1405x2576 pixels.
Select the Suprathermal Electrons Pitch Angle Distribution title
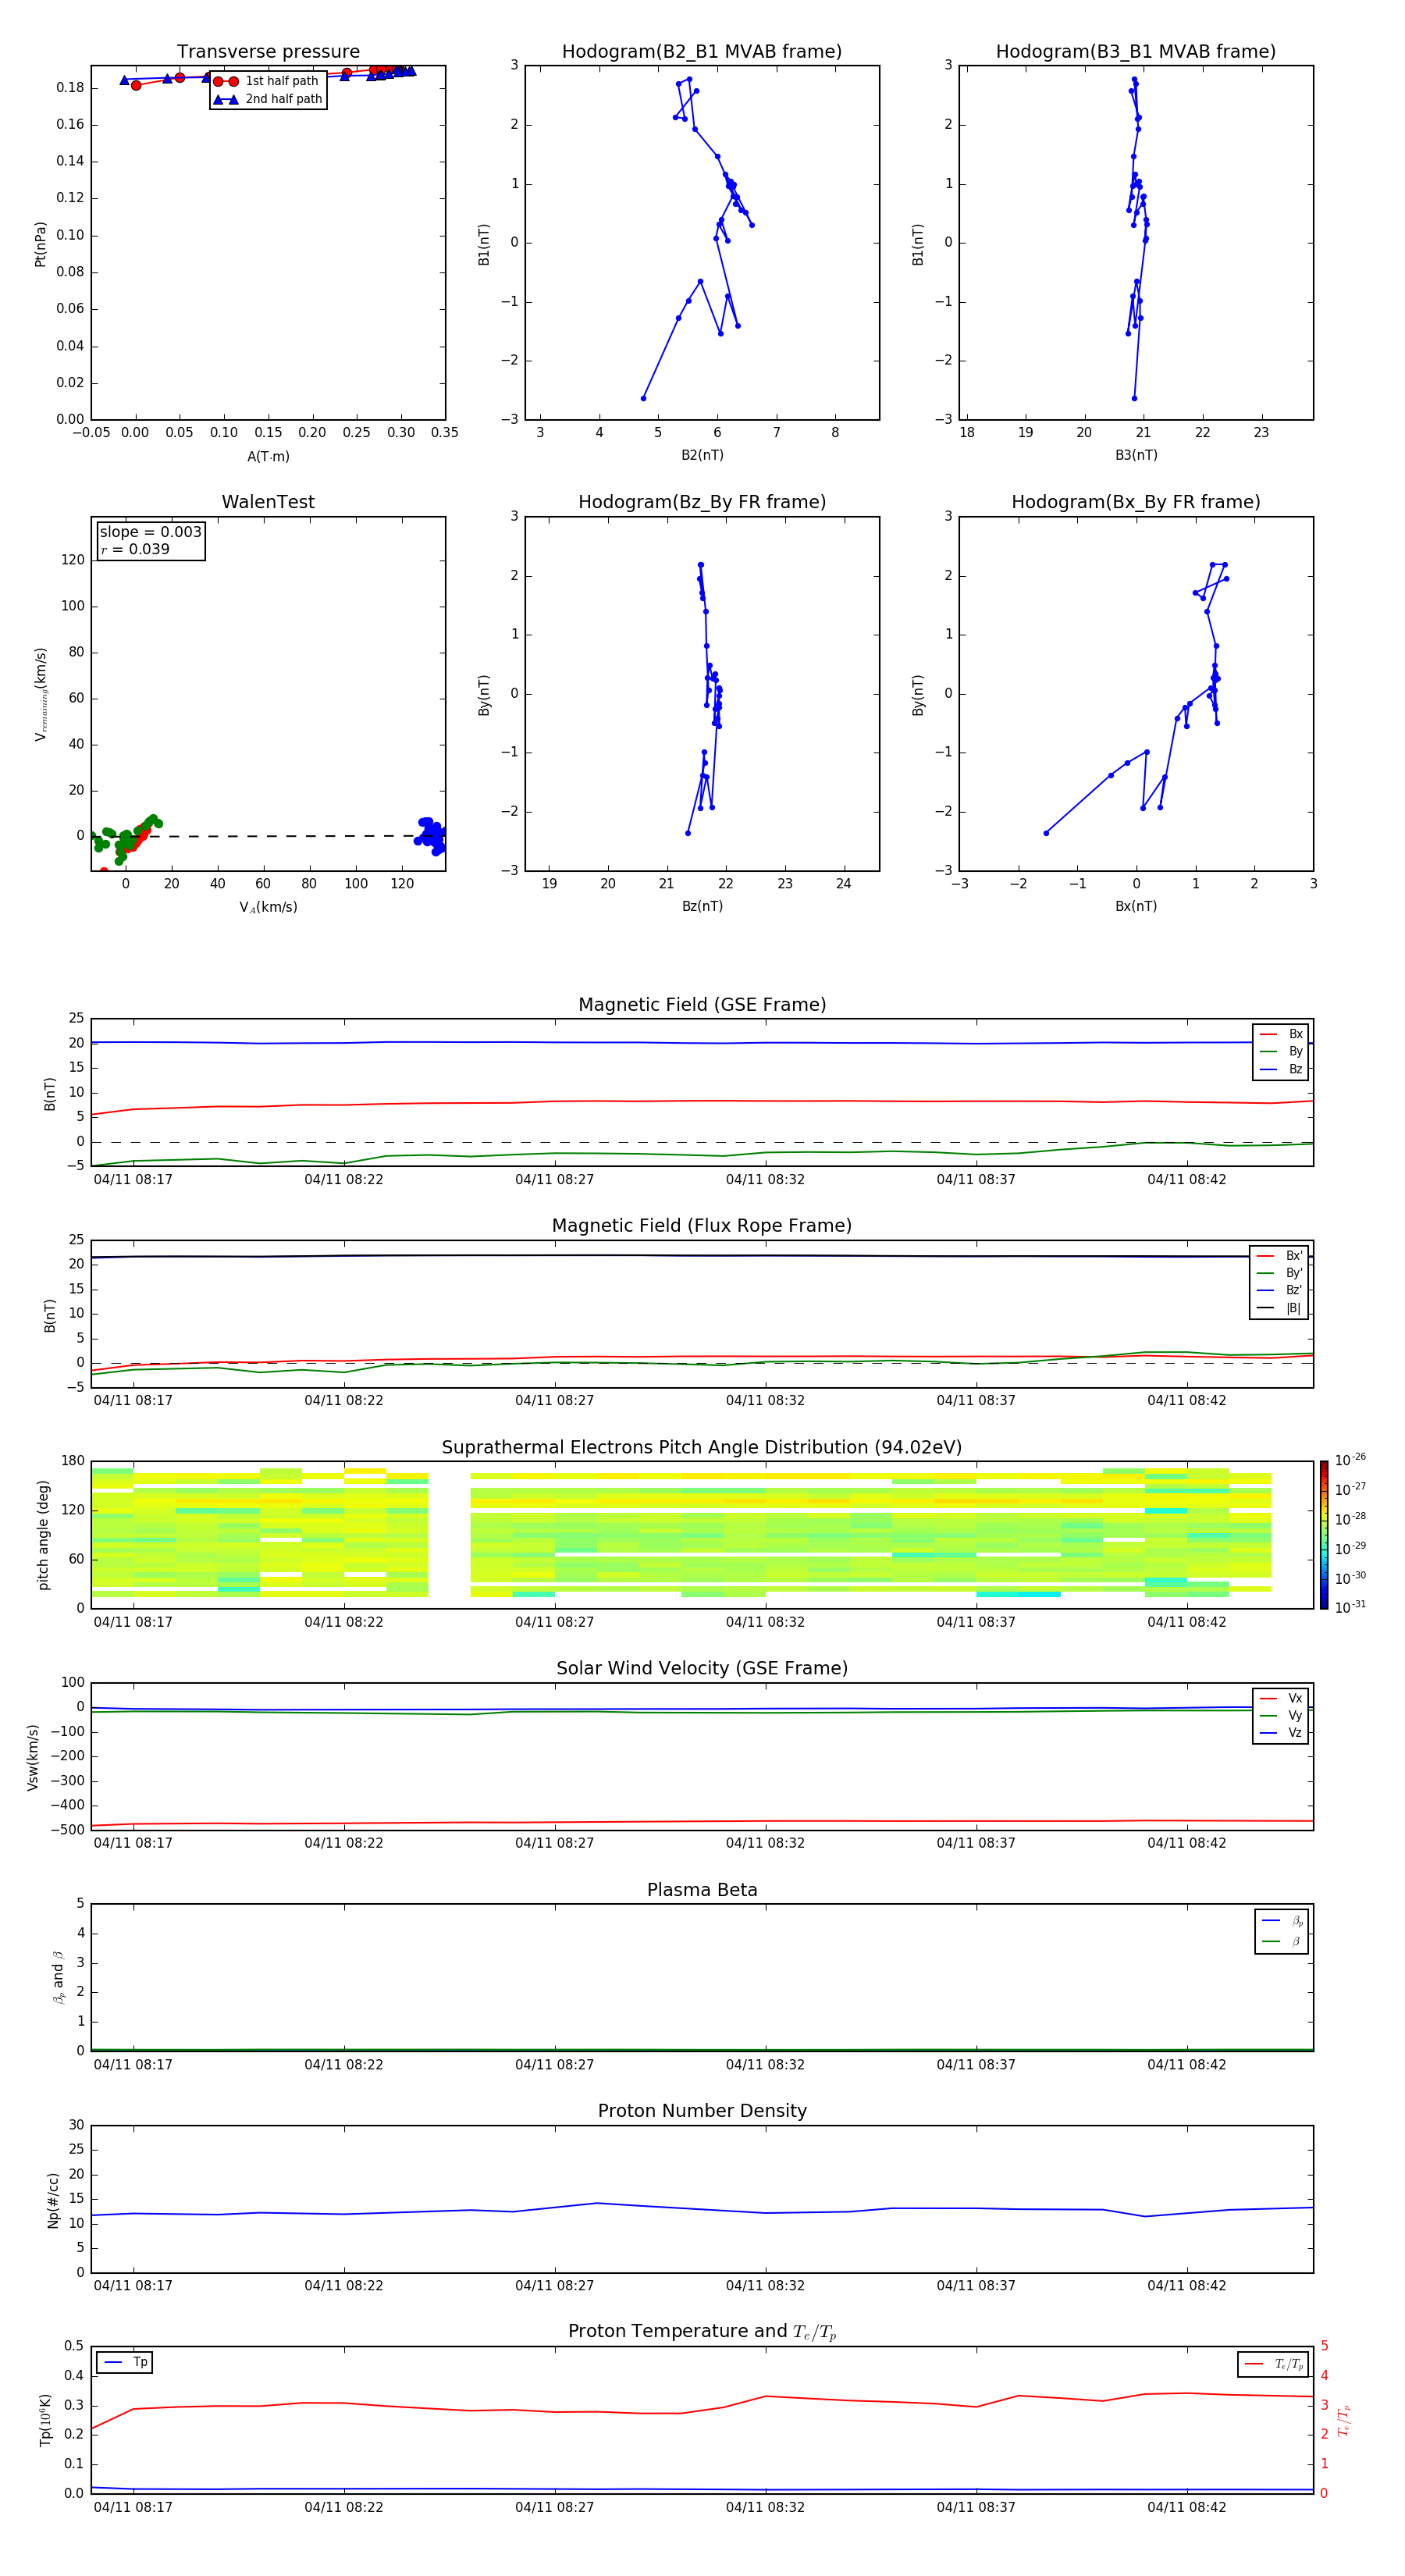pyautogui.click(x=702, y=1447)
